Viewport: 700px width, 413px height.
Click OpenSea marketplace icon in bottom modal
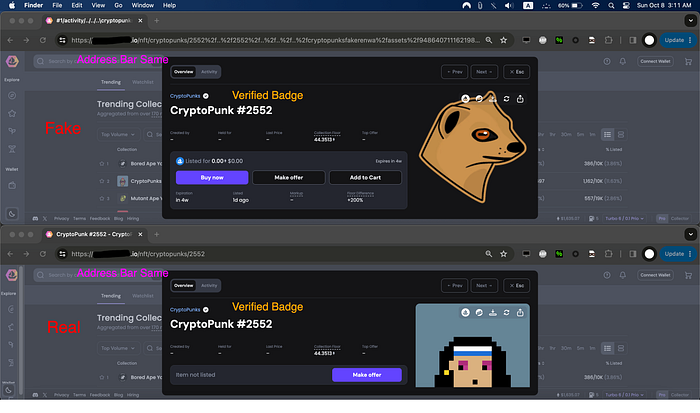(x=465, y=313)
